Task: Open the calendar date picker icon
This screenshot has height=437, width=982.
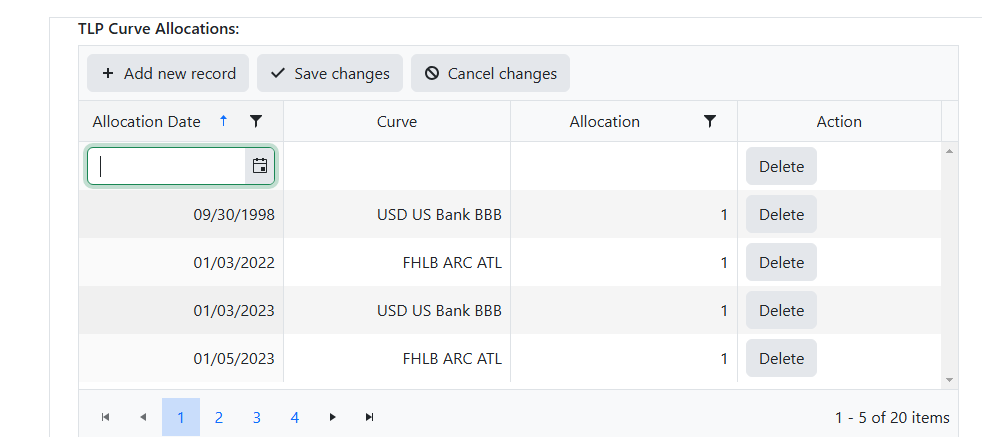Action: [x=260, y=166]
